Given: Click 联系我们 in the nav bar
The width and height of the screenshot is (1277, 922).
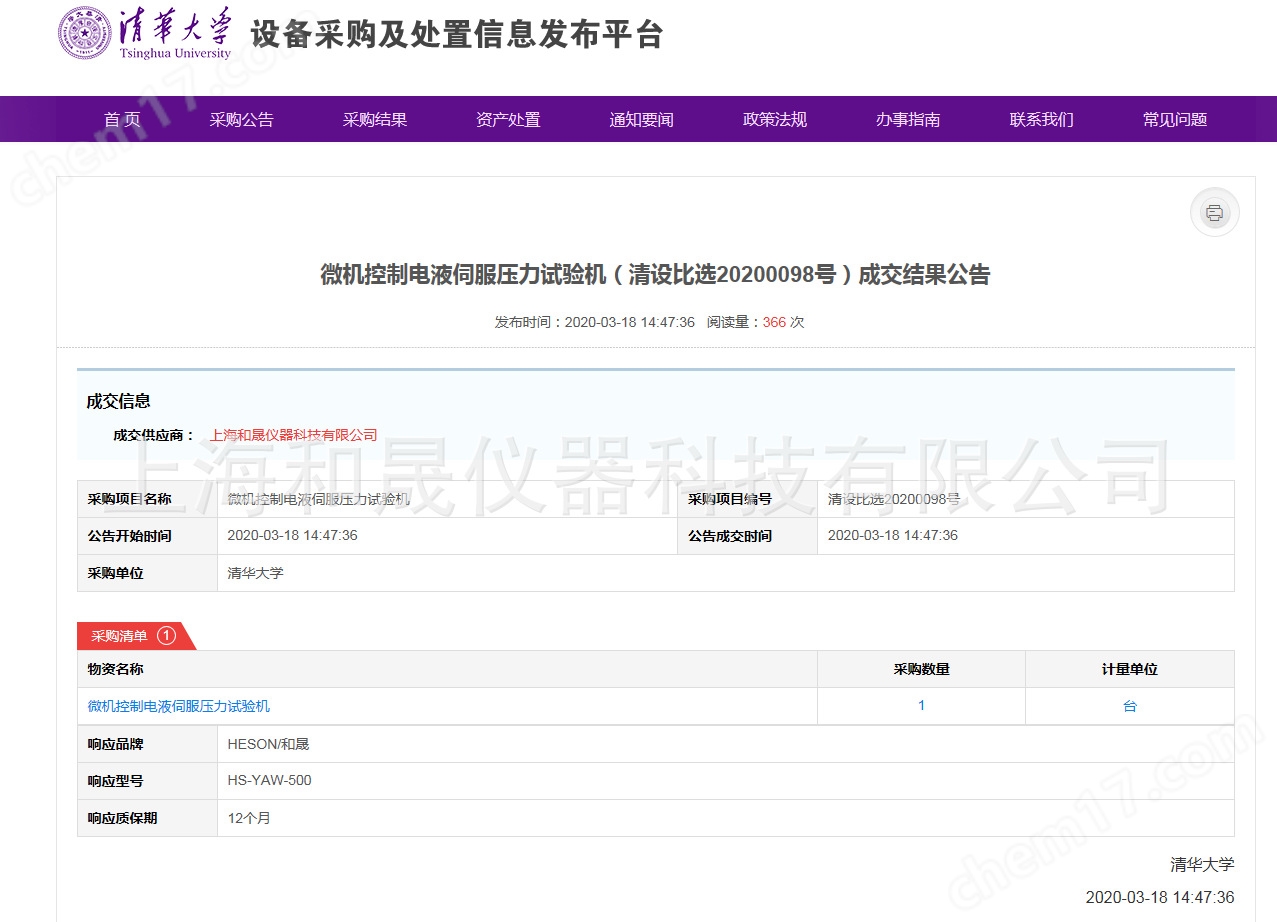Looking at the screenshot, I should click(x=1042, y=120).
